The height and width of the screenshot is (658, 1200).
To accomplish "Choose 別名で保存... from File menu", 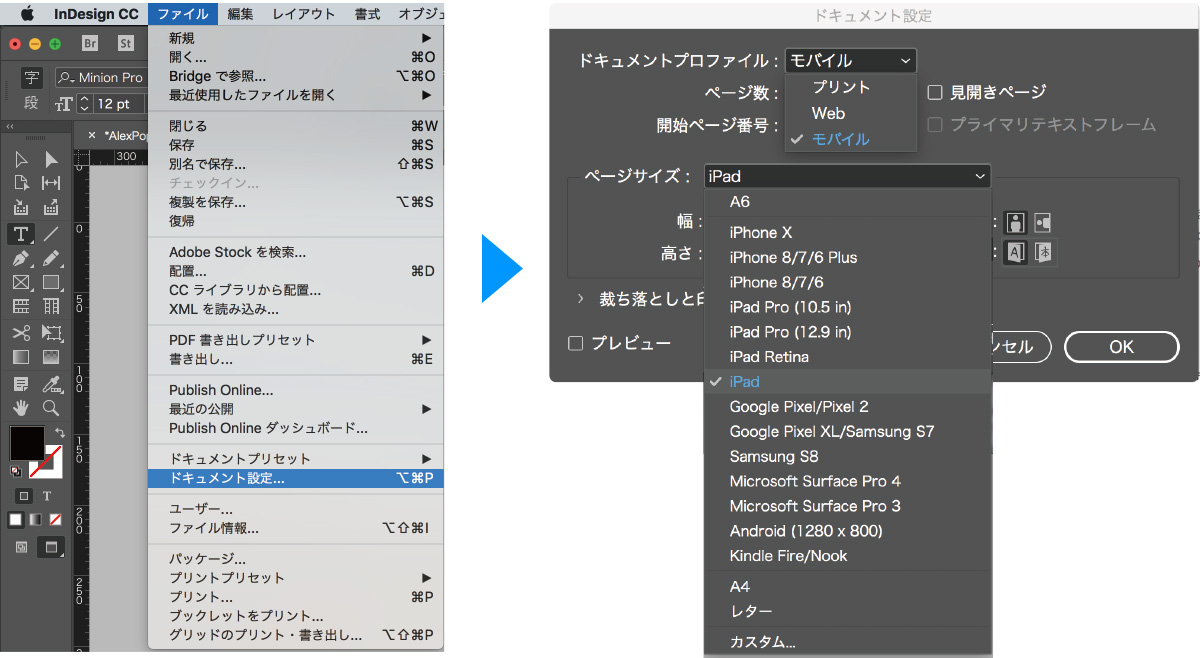I will (295, 164).
